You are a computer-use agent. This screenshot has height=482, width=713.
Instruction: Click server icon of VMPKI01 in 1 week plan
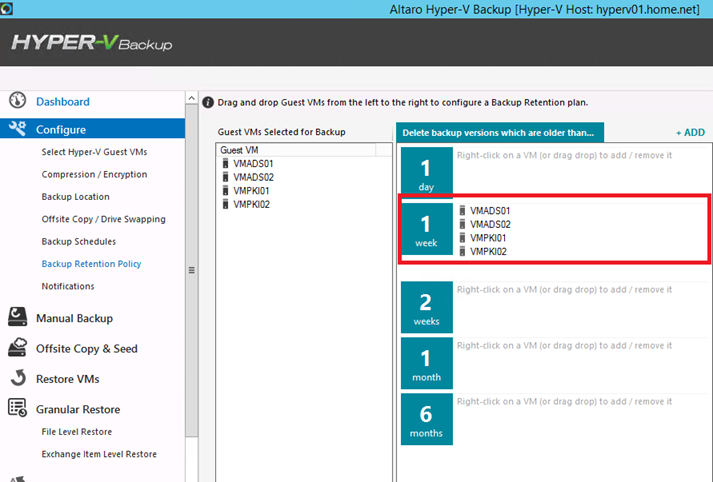coord(462,238)
